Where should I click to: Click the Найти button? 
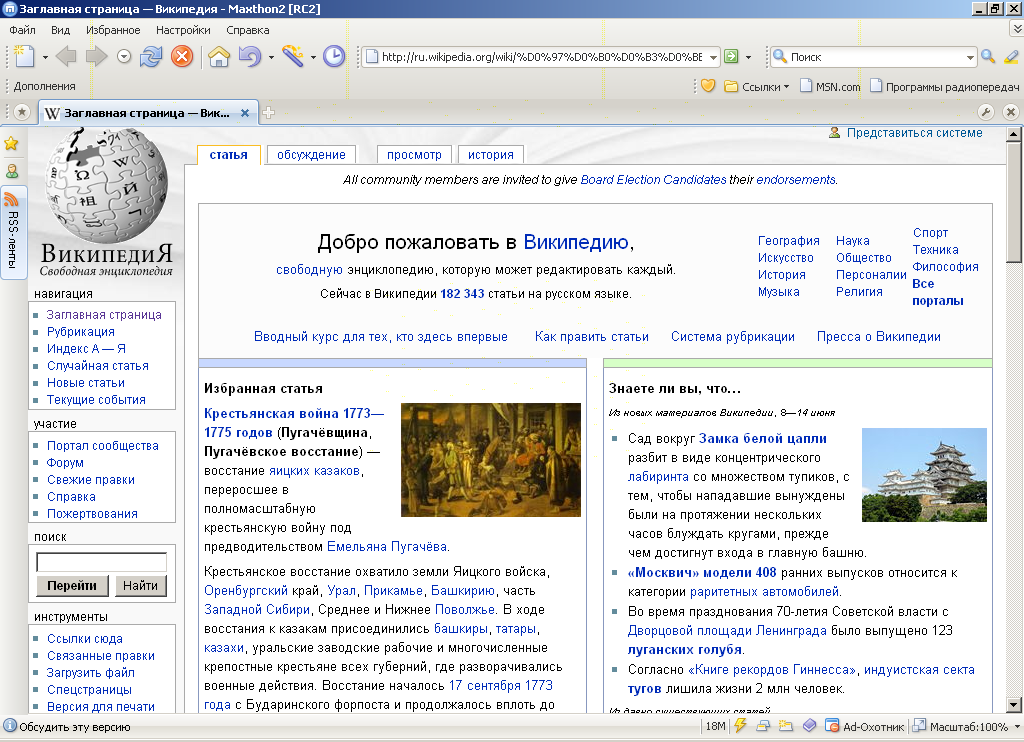140,585
